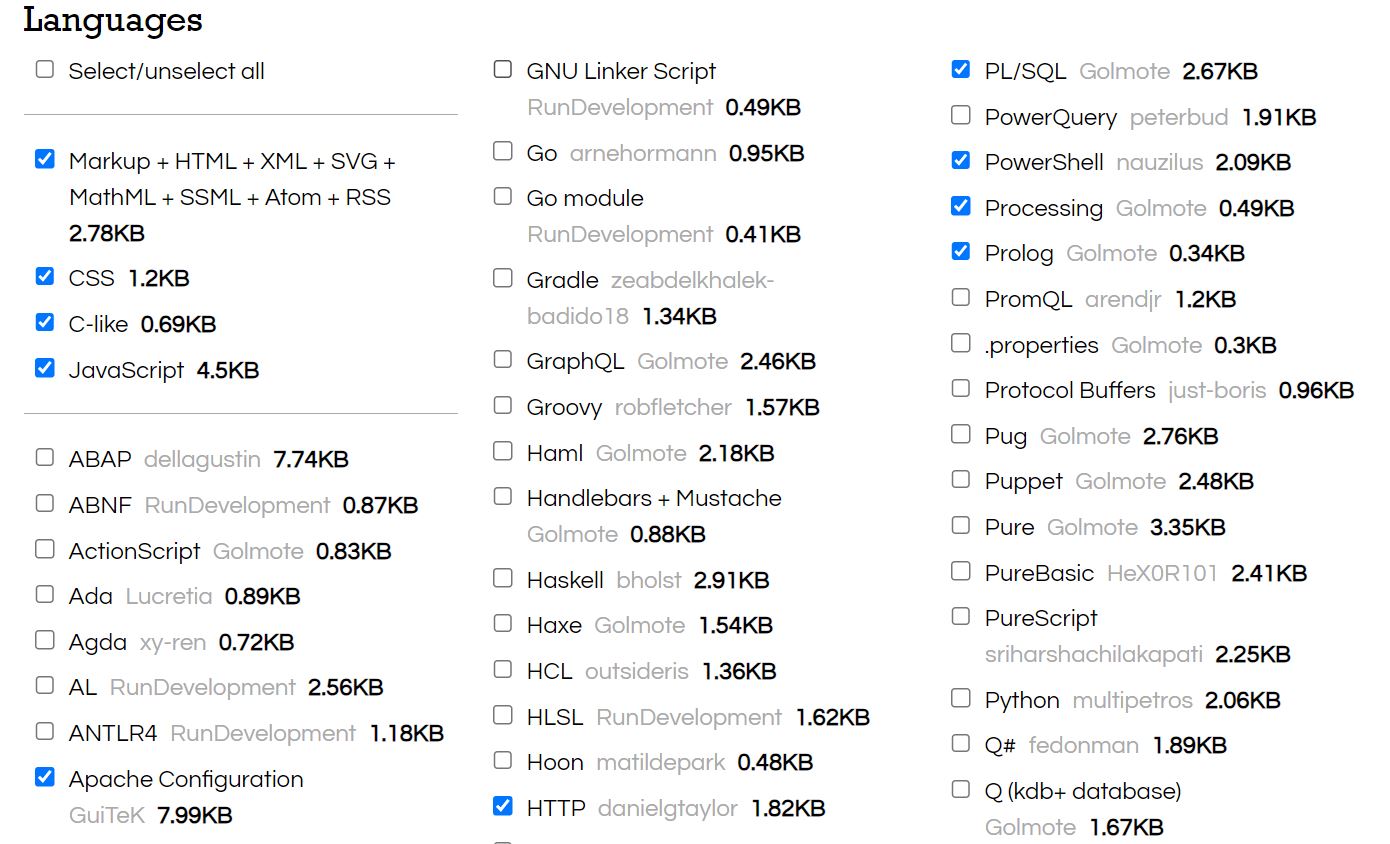
Task: Visit author link matildepark
Action: (x=661, y=763)
